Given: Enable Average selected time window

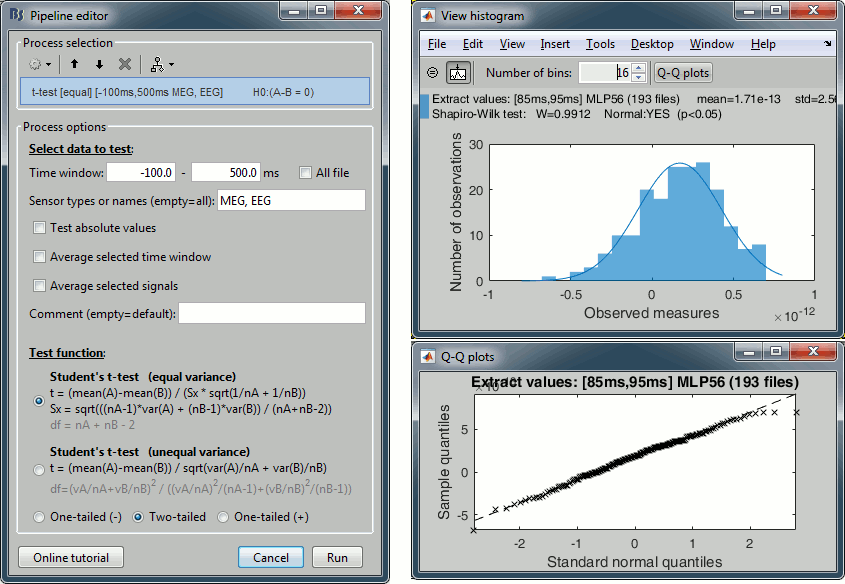Looking at the screenshot, I should [x=40, y=257].
